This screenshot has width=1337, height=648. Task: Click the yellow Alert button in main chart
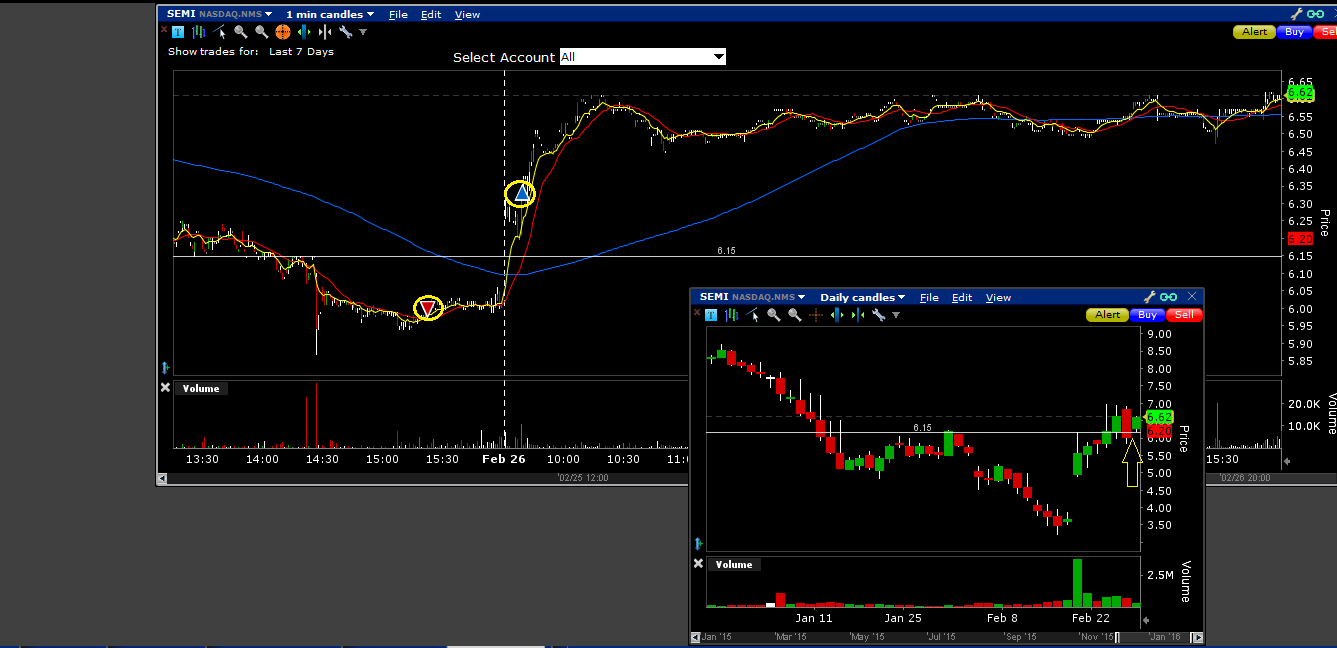pos(1253,32)
